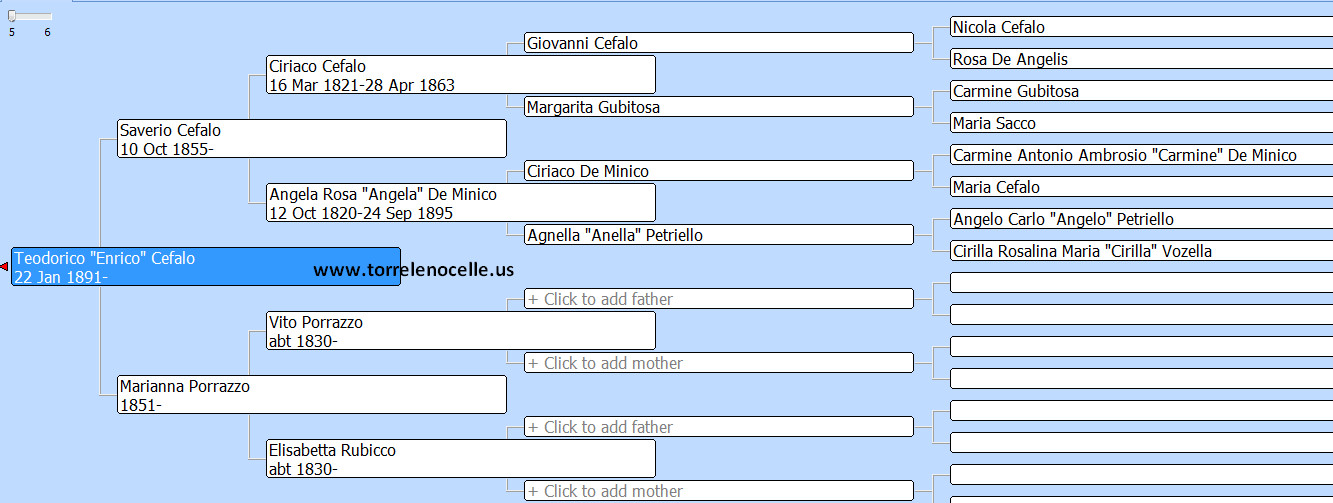The image size is (1333, 503).
Task: Pick Margarita Gubitosa in the tree
Action: [x=718, y=107]
